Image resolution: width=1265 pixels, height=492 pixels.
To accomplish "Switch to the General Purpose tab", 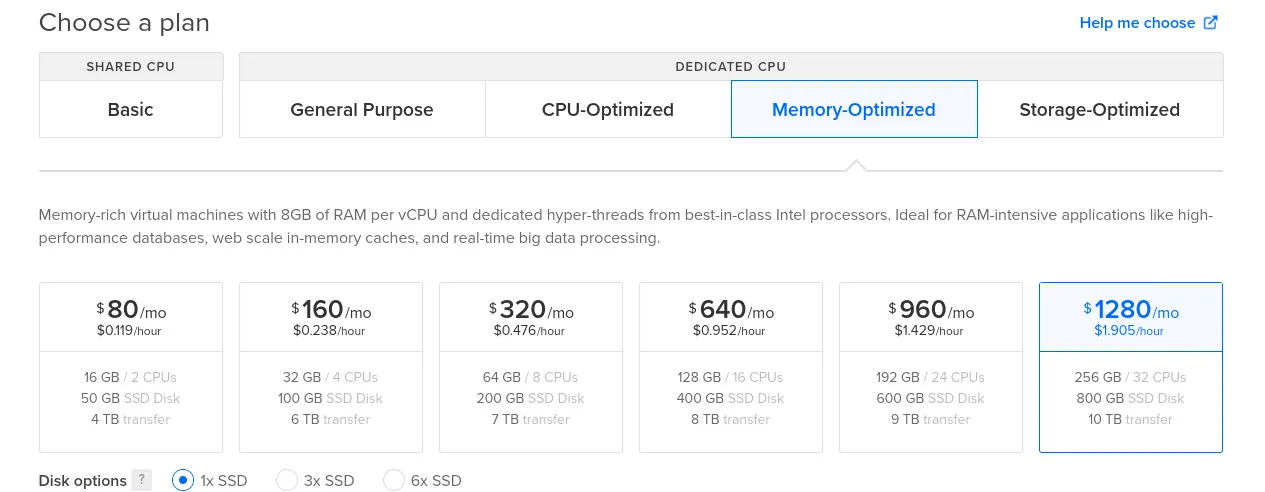I will tap(362, 110).
